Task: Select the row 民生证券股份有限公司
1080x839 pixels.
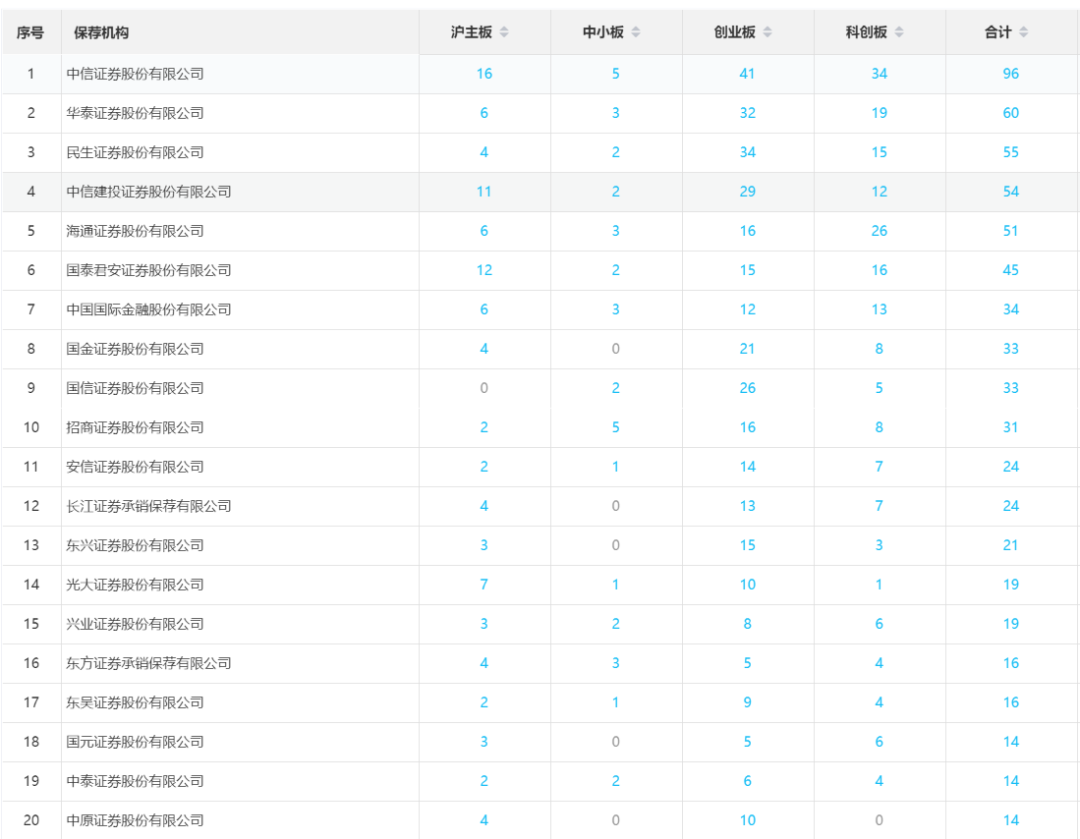Action: (x=540, y=152)
